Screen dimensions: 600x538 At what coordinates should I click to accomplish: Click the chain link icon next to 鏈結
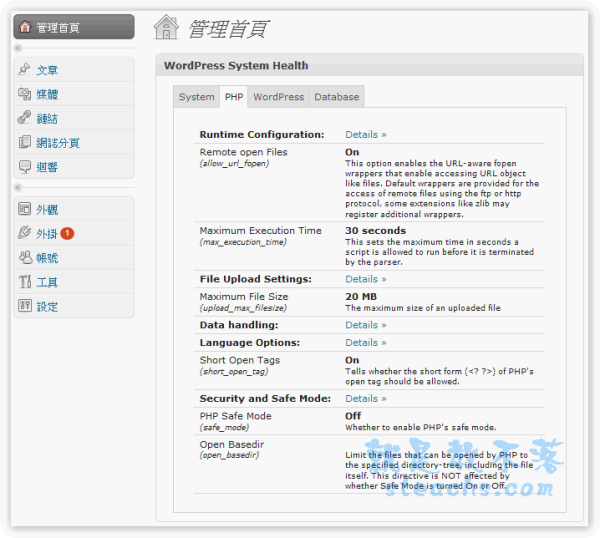(x=24, y=117)
